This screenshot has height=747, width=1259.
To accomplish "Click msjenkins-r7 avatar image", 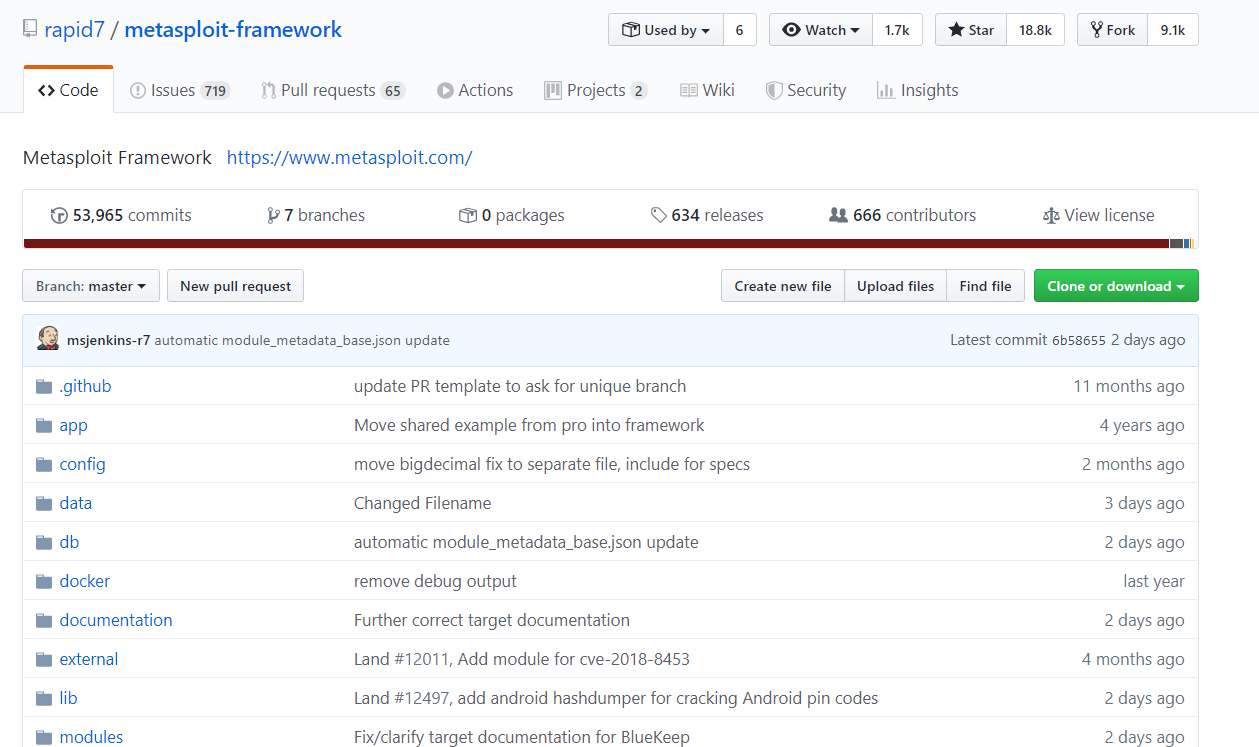I will [x=47, y=339].
